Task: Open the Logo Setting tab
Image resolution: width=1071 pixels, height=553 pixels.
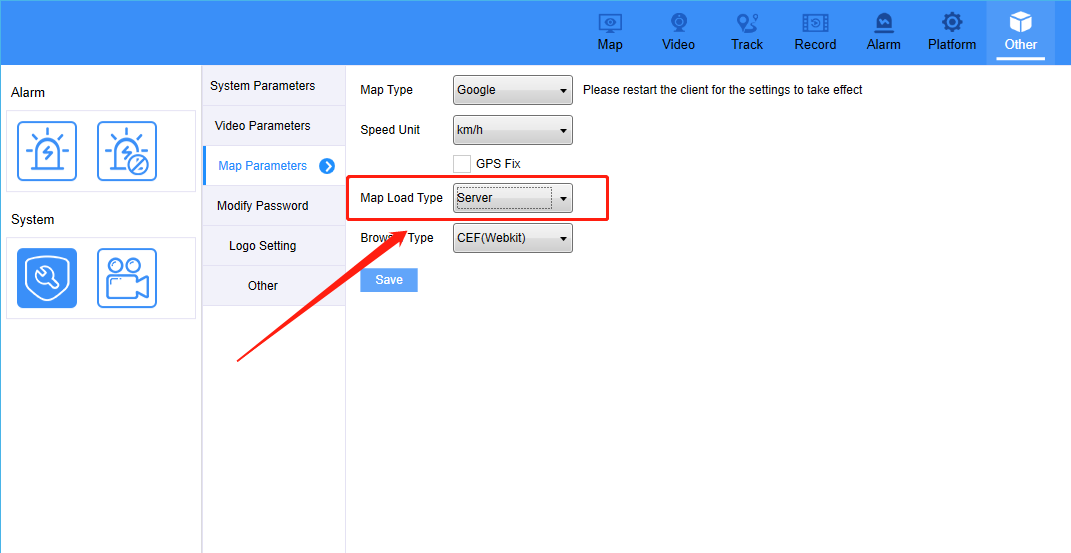Action: 274,246
